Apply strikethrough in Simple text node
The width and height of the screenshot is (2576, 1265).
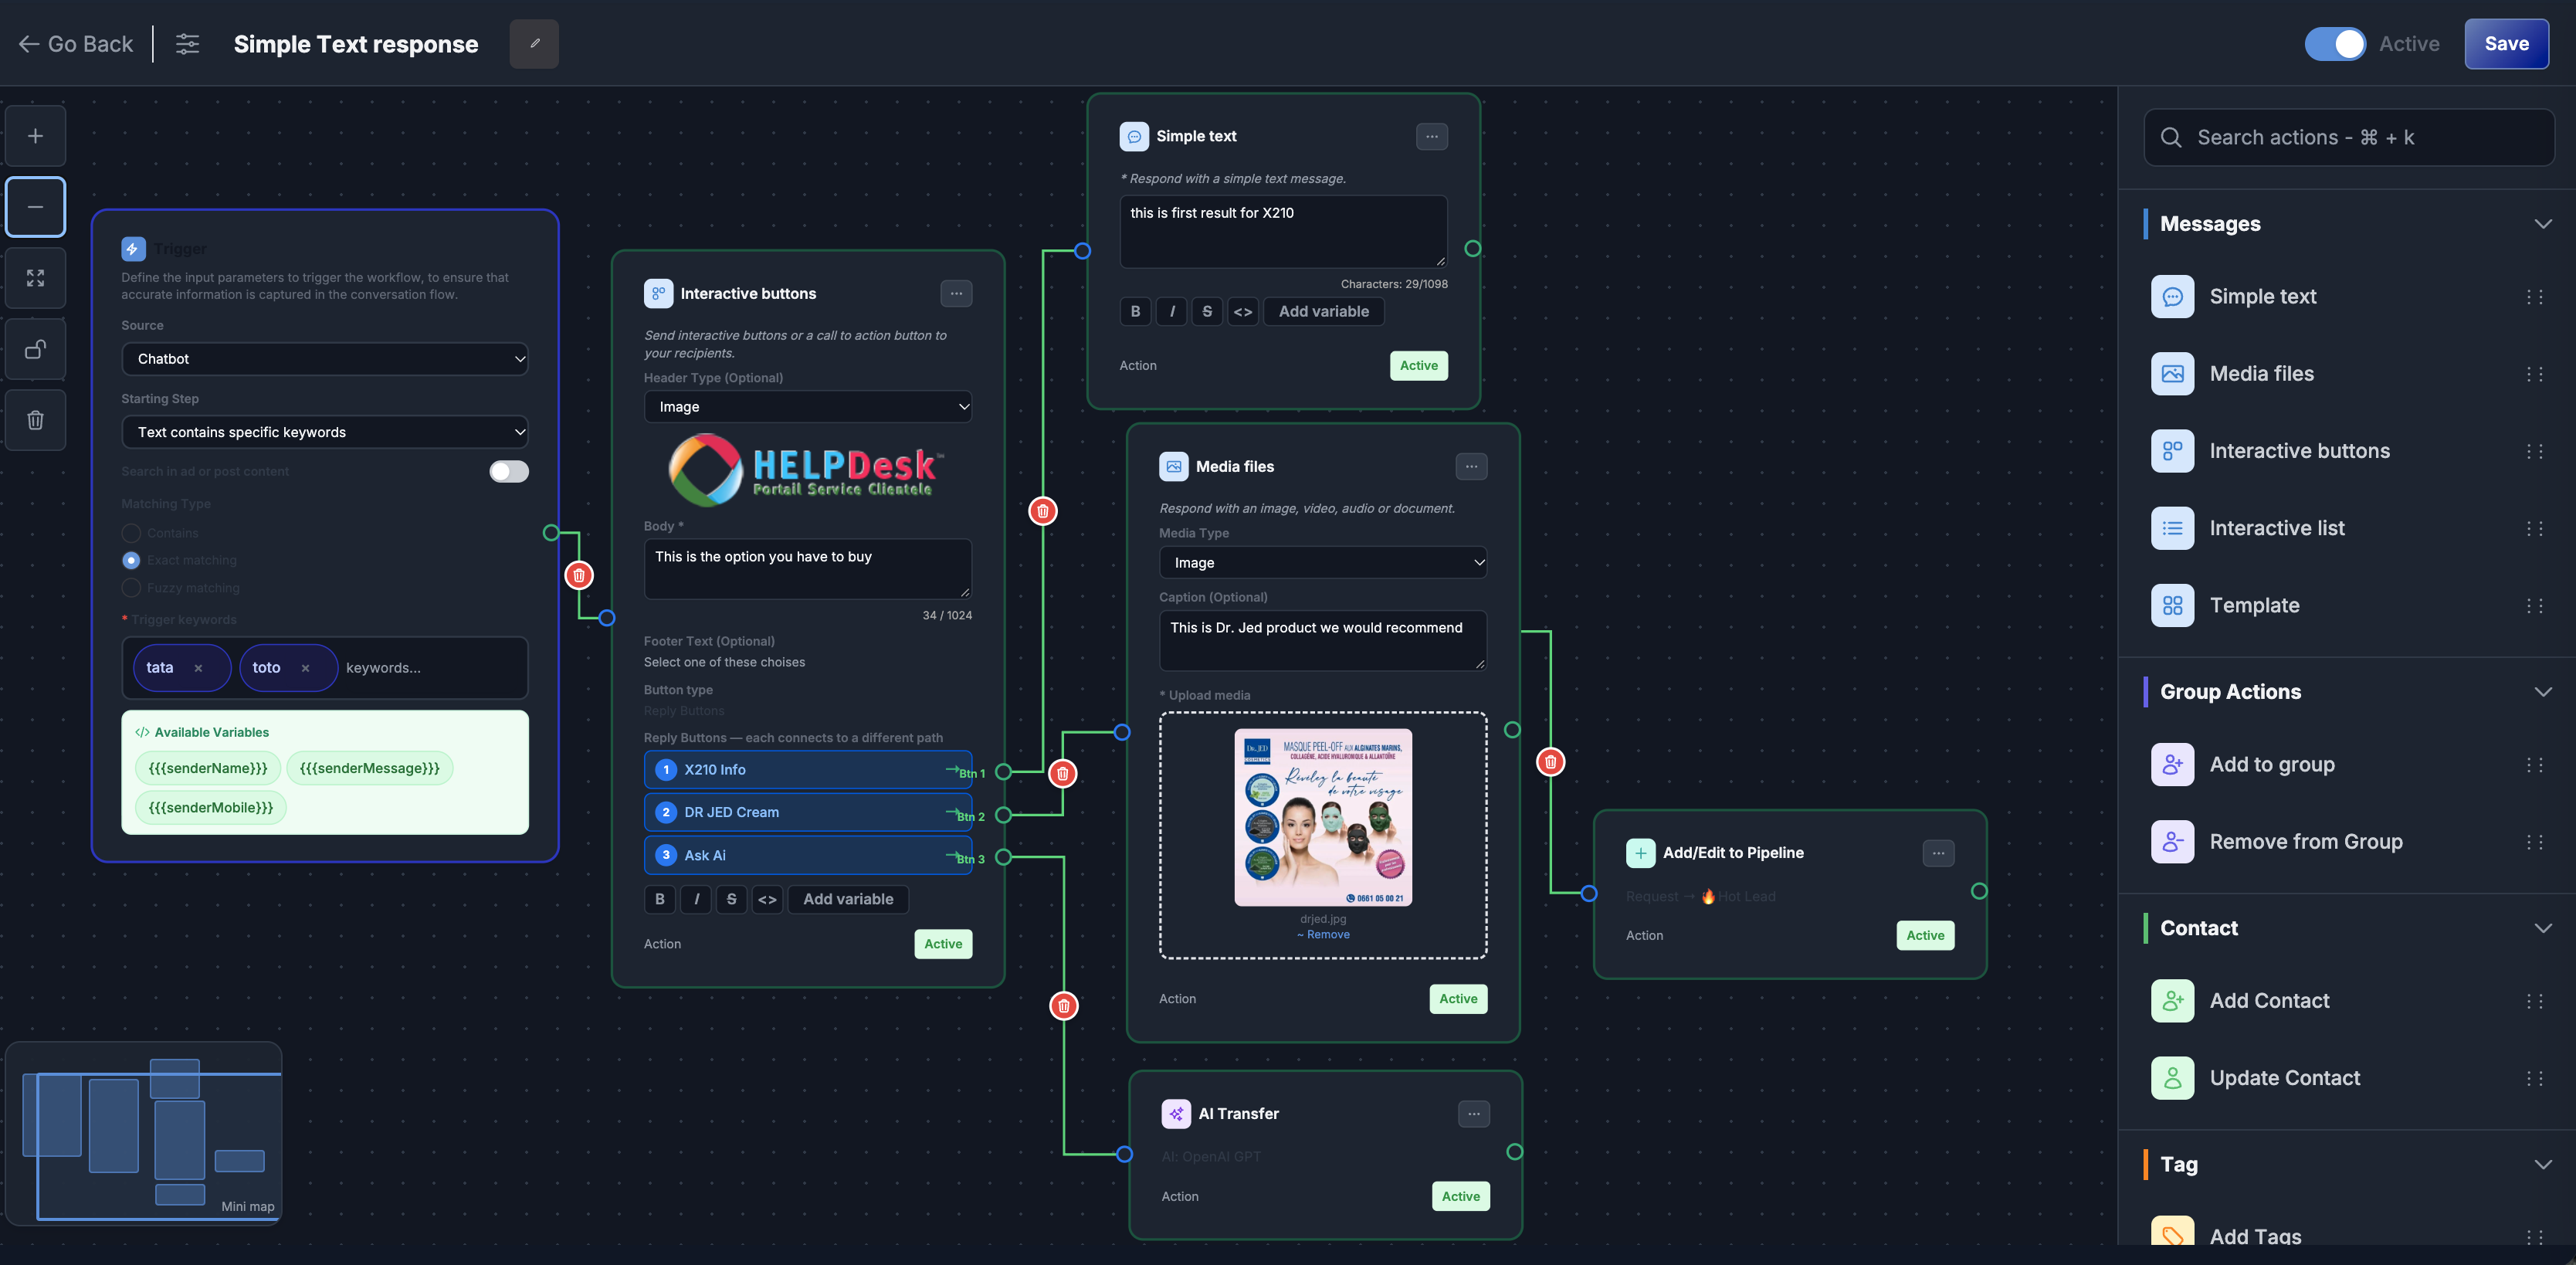[x=1207, y=312]
